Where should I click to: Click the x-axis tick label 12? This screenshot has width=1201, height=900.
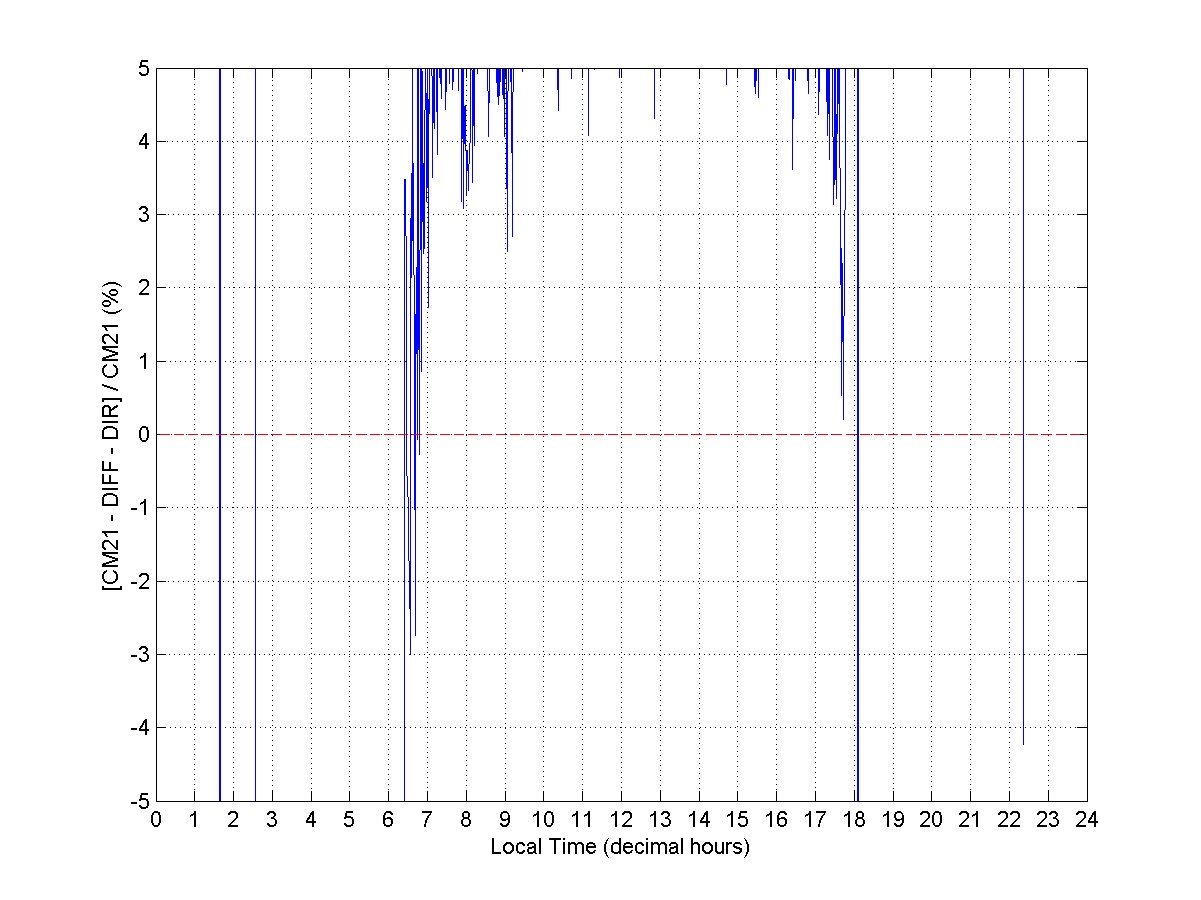coord(621,819)
